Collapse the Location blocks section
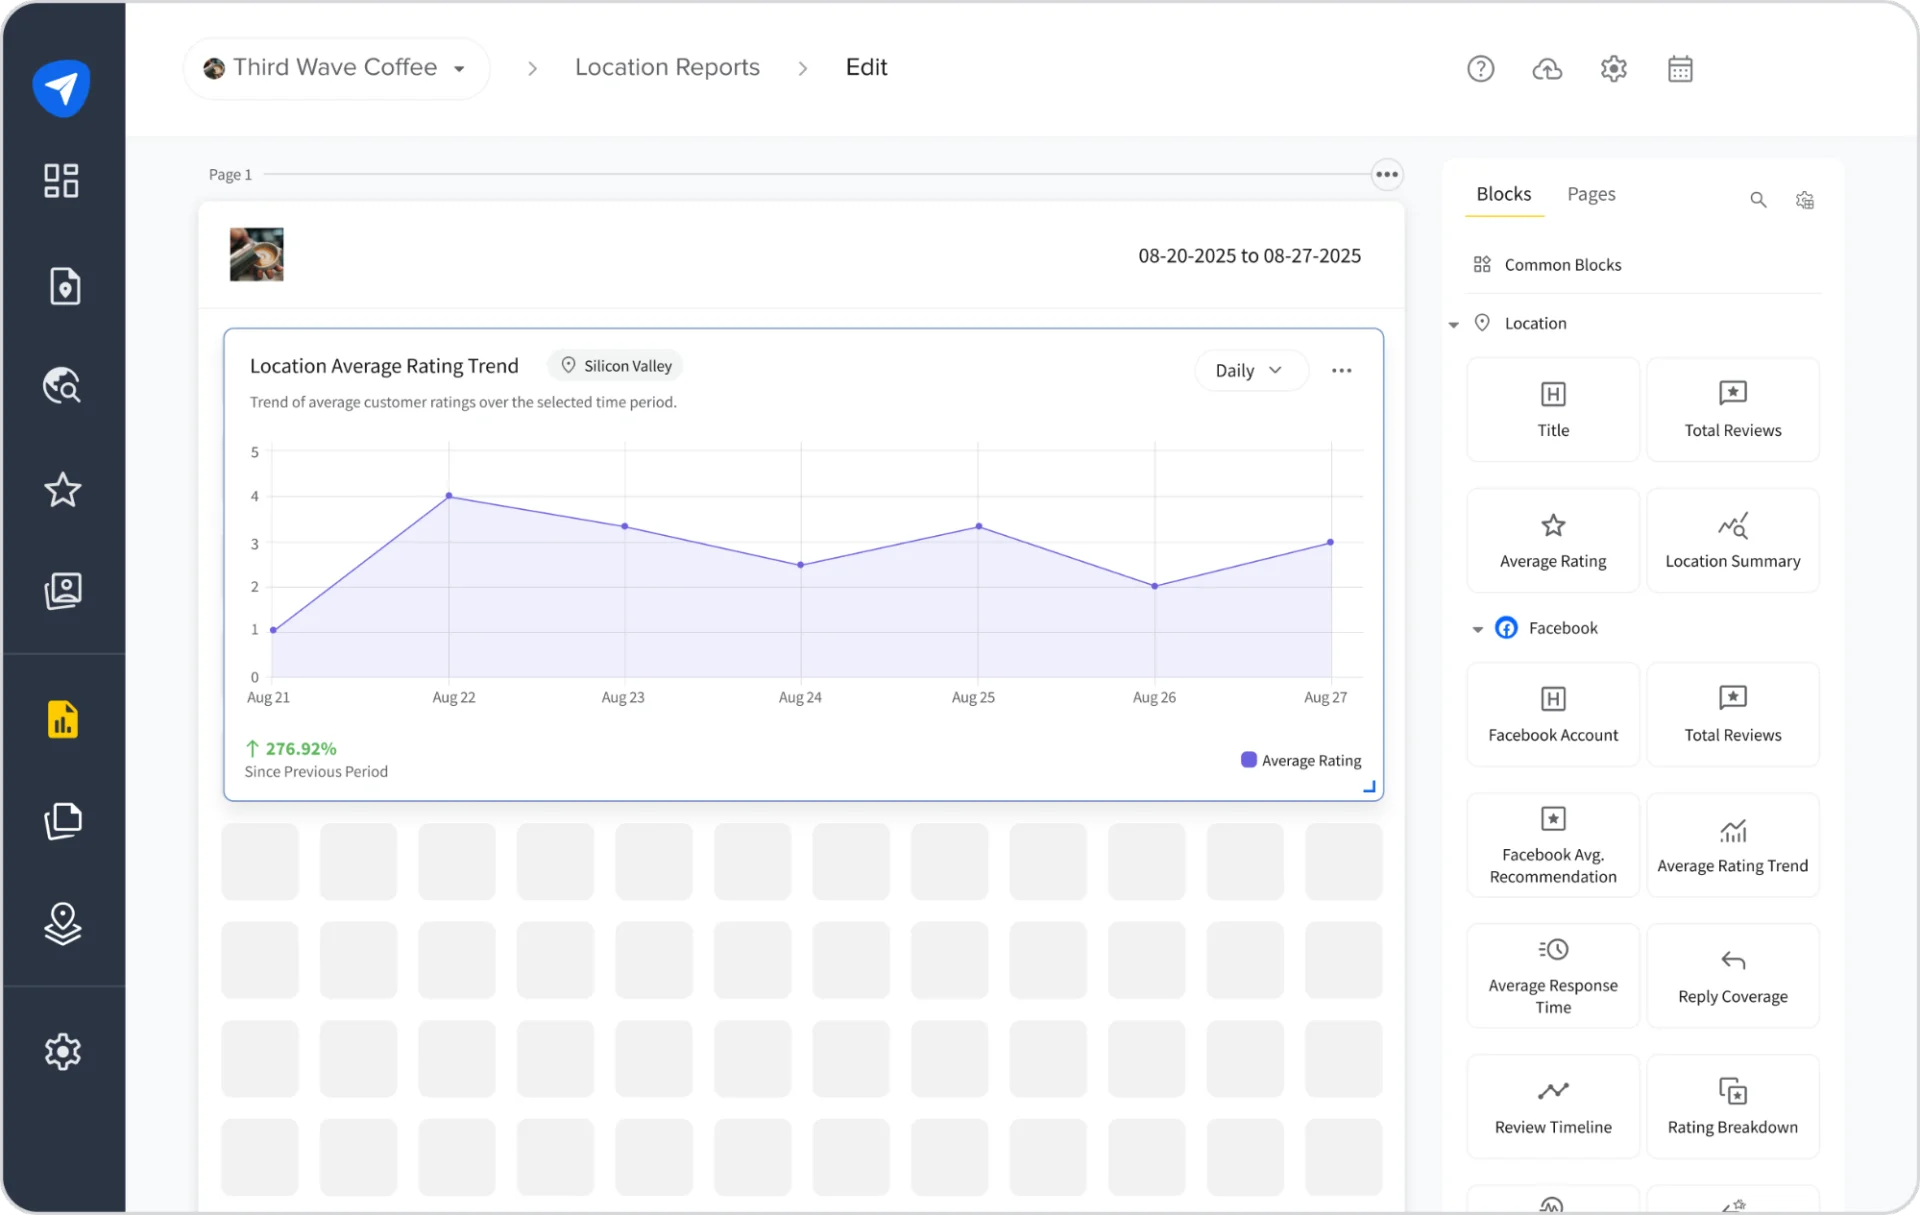 pyautogui.click(x=1453, y=324)
